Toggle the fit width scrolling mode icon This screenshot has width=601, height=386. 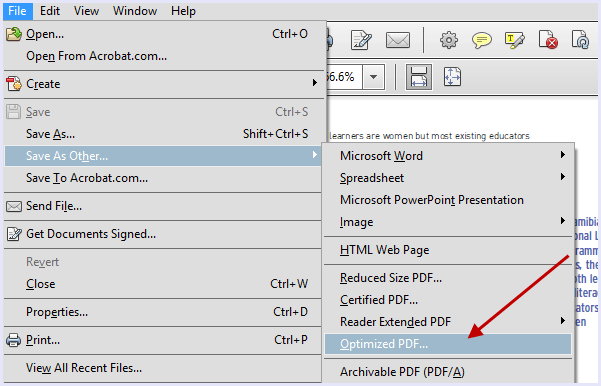(419, 77)
